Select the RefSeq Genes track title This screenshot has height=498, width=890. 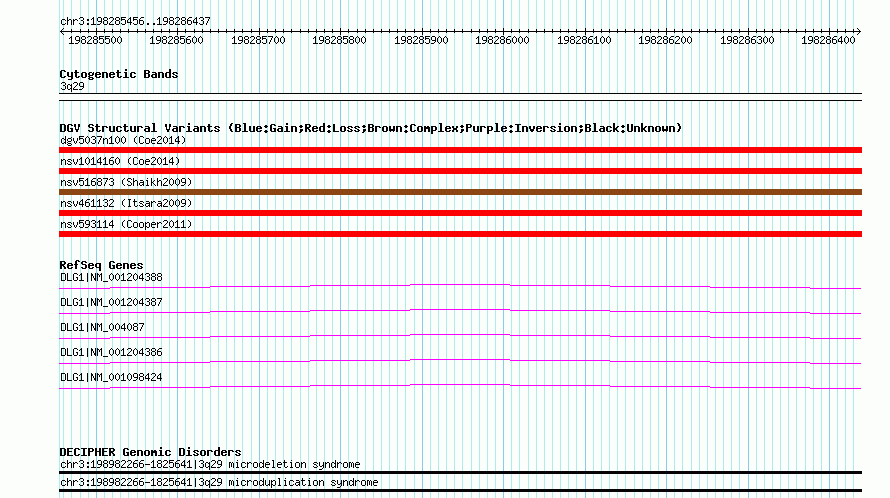(101, 265)
